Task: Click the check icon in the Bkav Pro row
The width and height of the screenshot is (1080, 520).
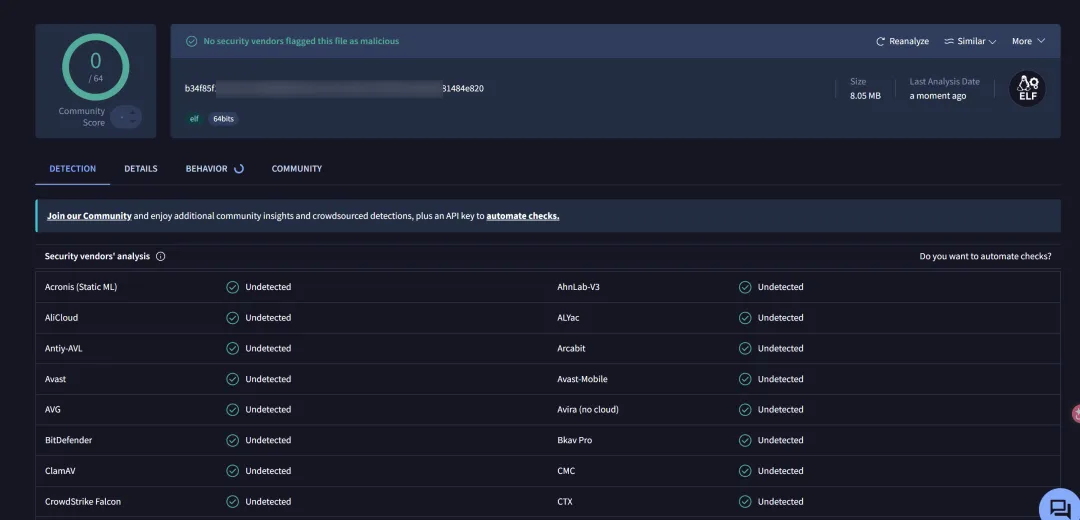Action: tap(745, 440)
